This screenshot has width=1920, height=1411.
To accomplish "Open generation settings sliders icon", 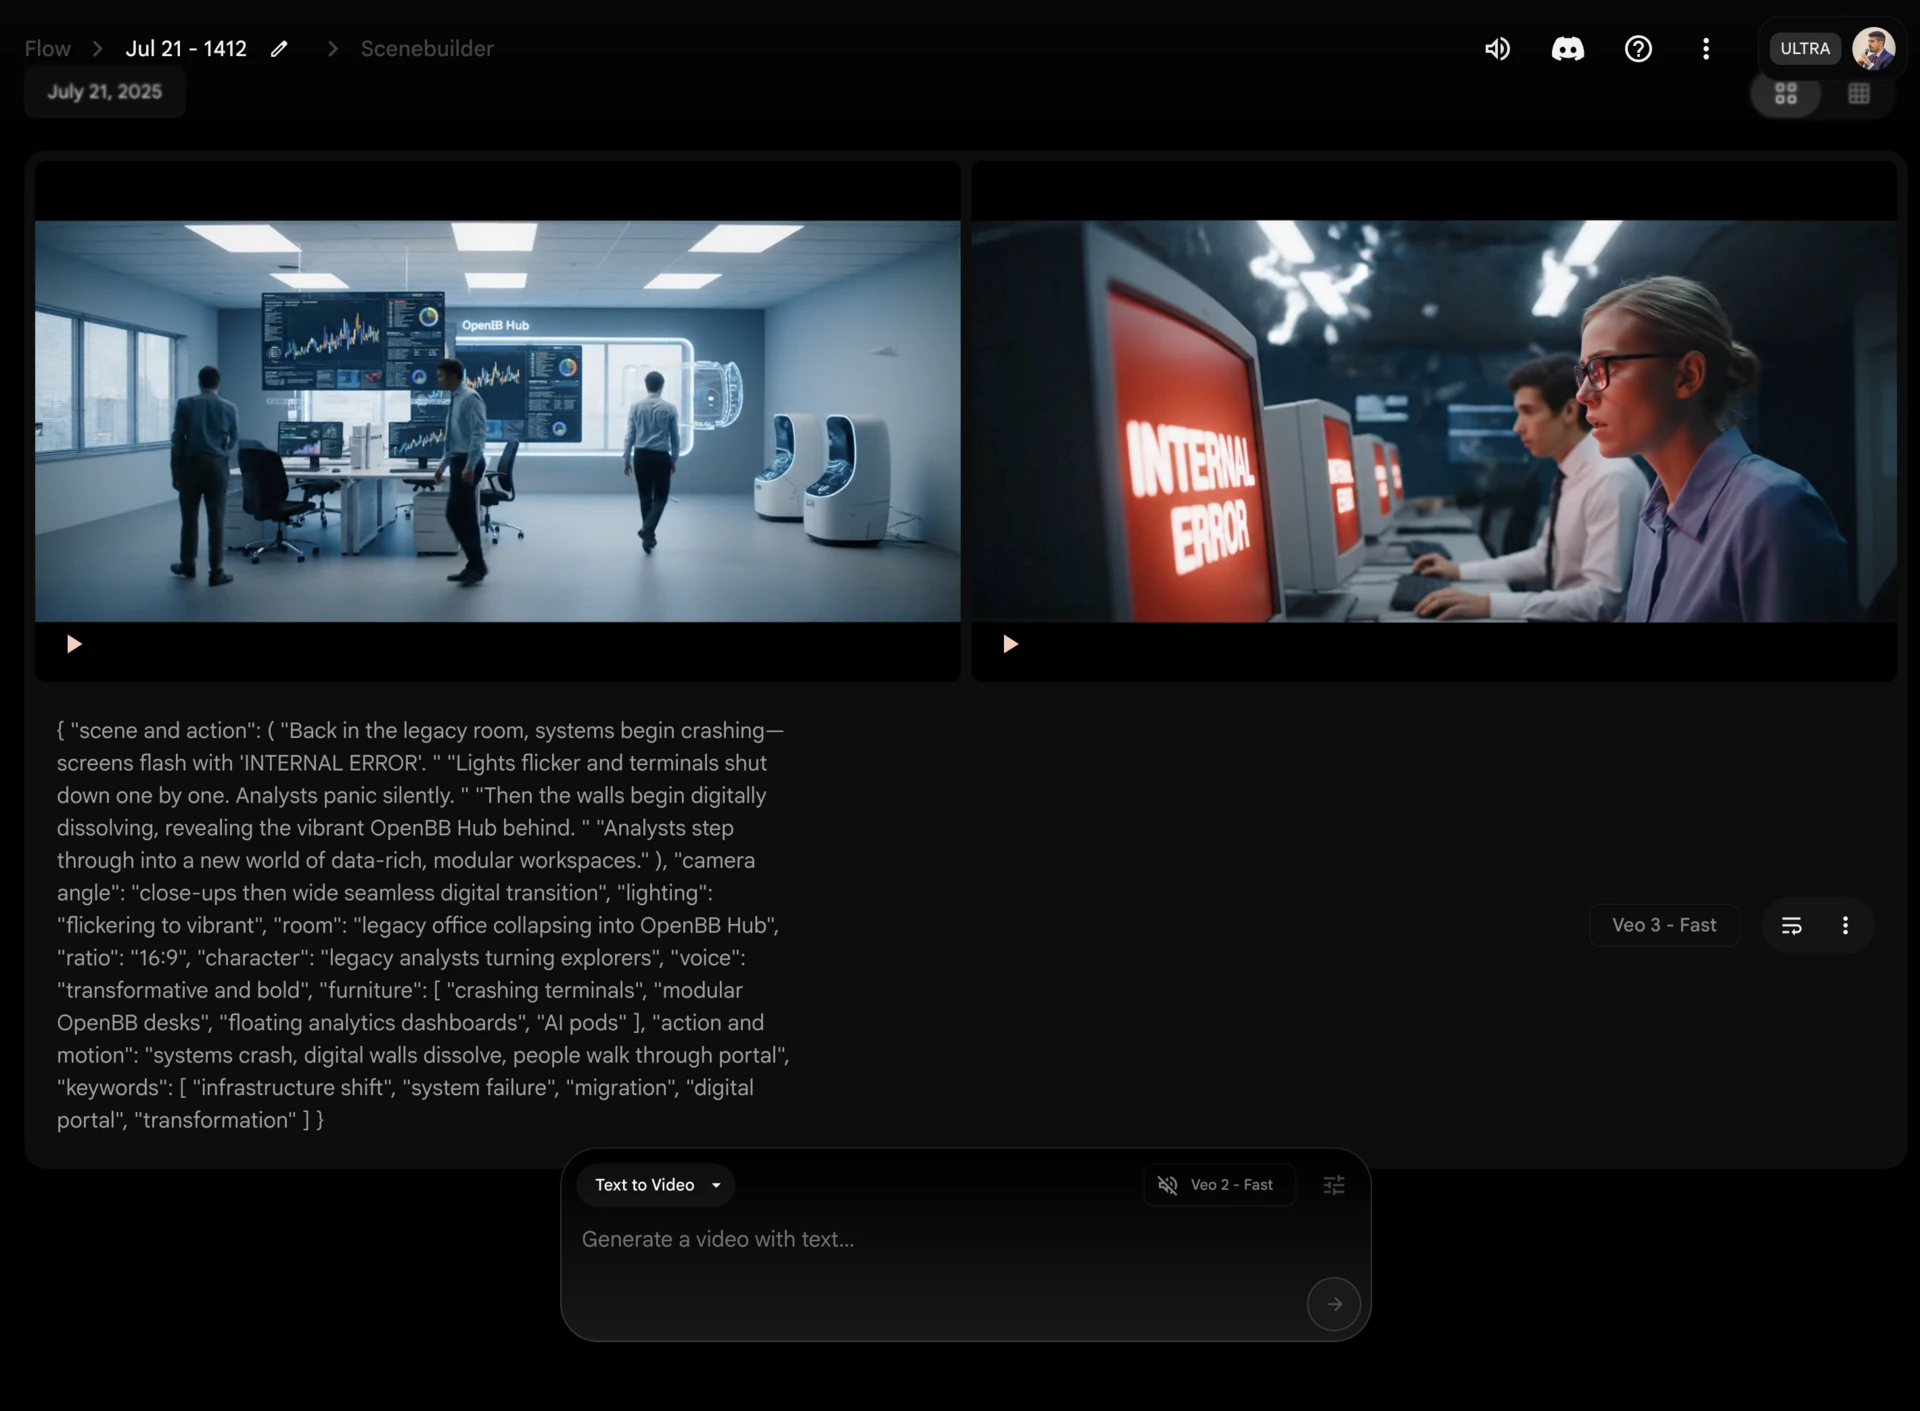I will tap(1334, 1185).
